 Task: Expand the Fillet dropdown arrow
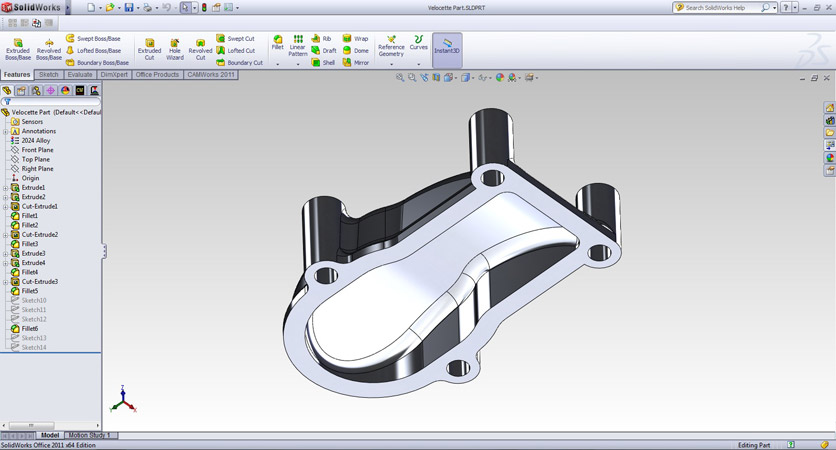pyautogui.click(x=278, y=64)
